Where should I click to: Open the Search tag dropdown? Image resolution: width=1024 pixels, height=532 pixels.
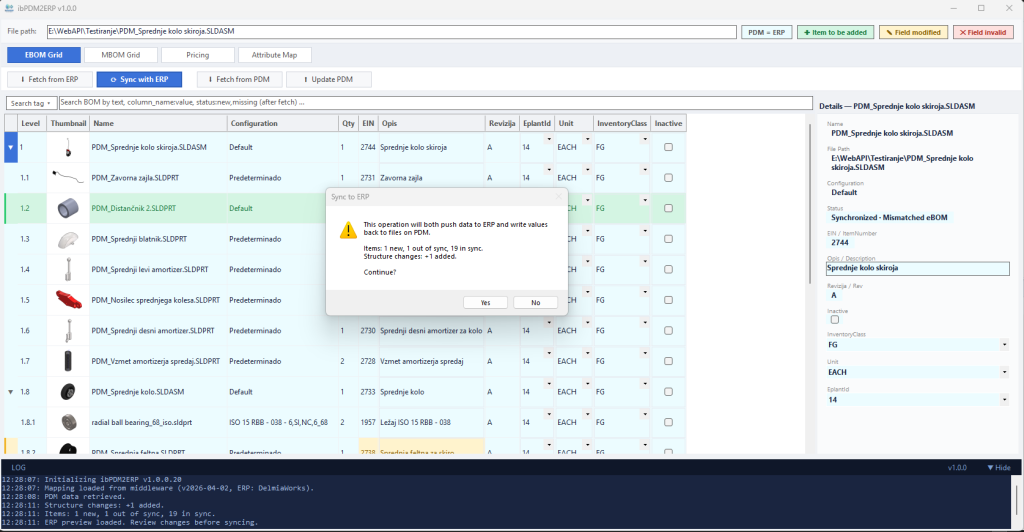(x=31, y=103)
